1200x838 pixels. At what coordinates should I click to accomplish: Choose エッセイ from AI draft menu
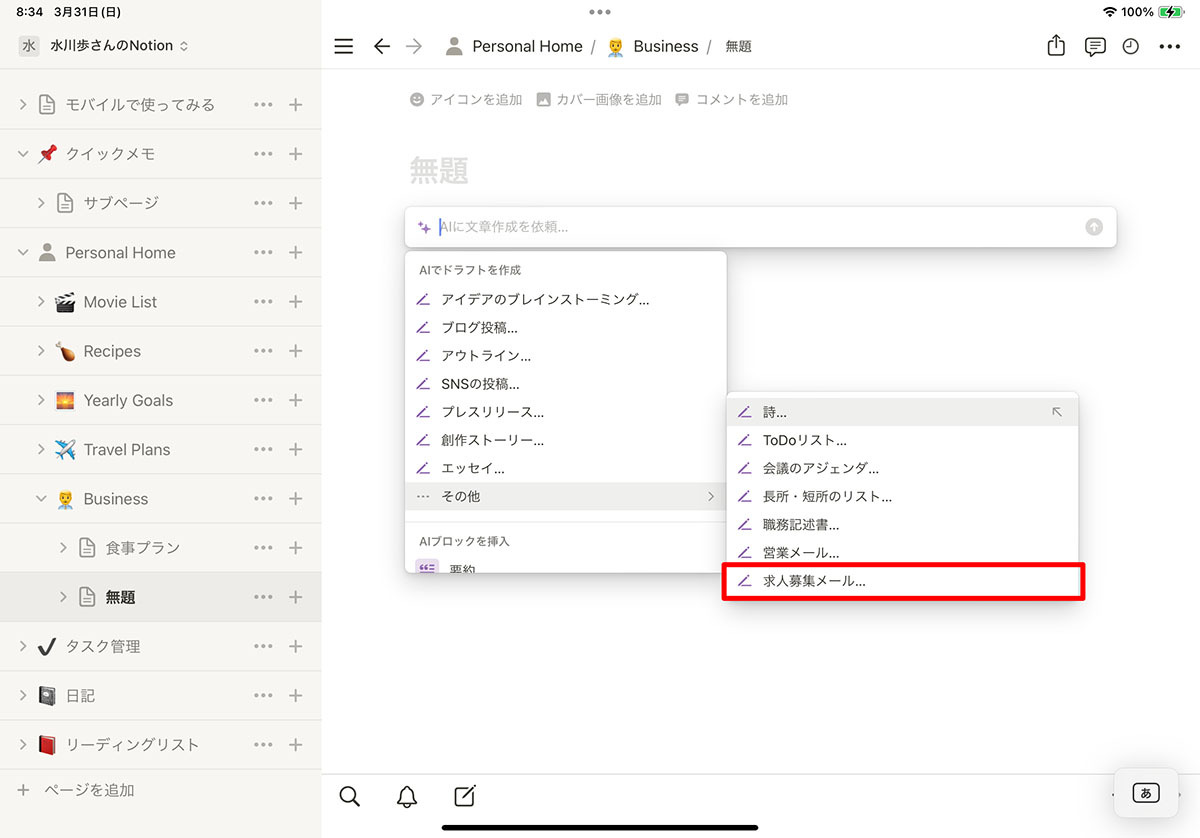[x=565, y=467]
